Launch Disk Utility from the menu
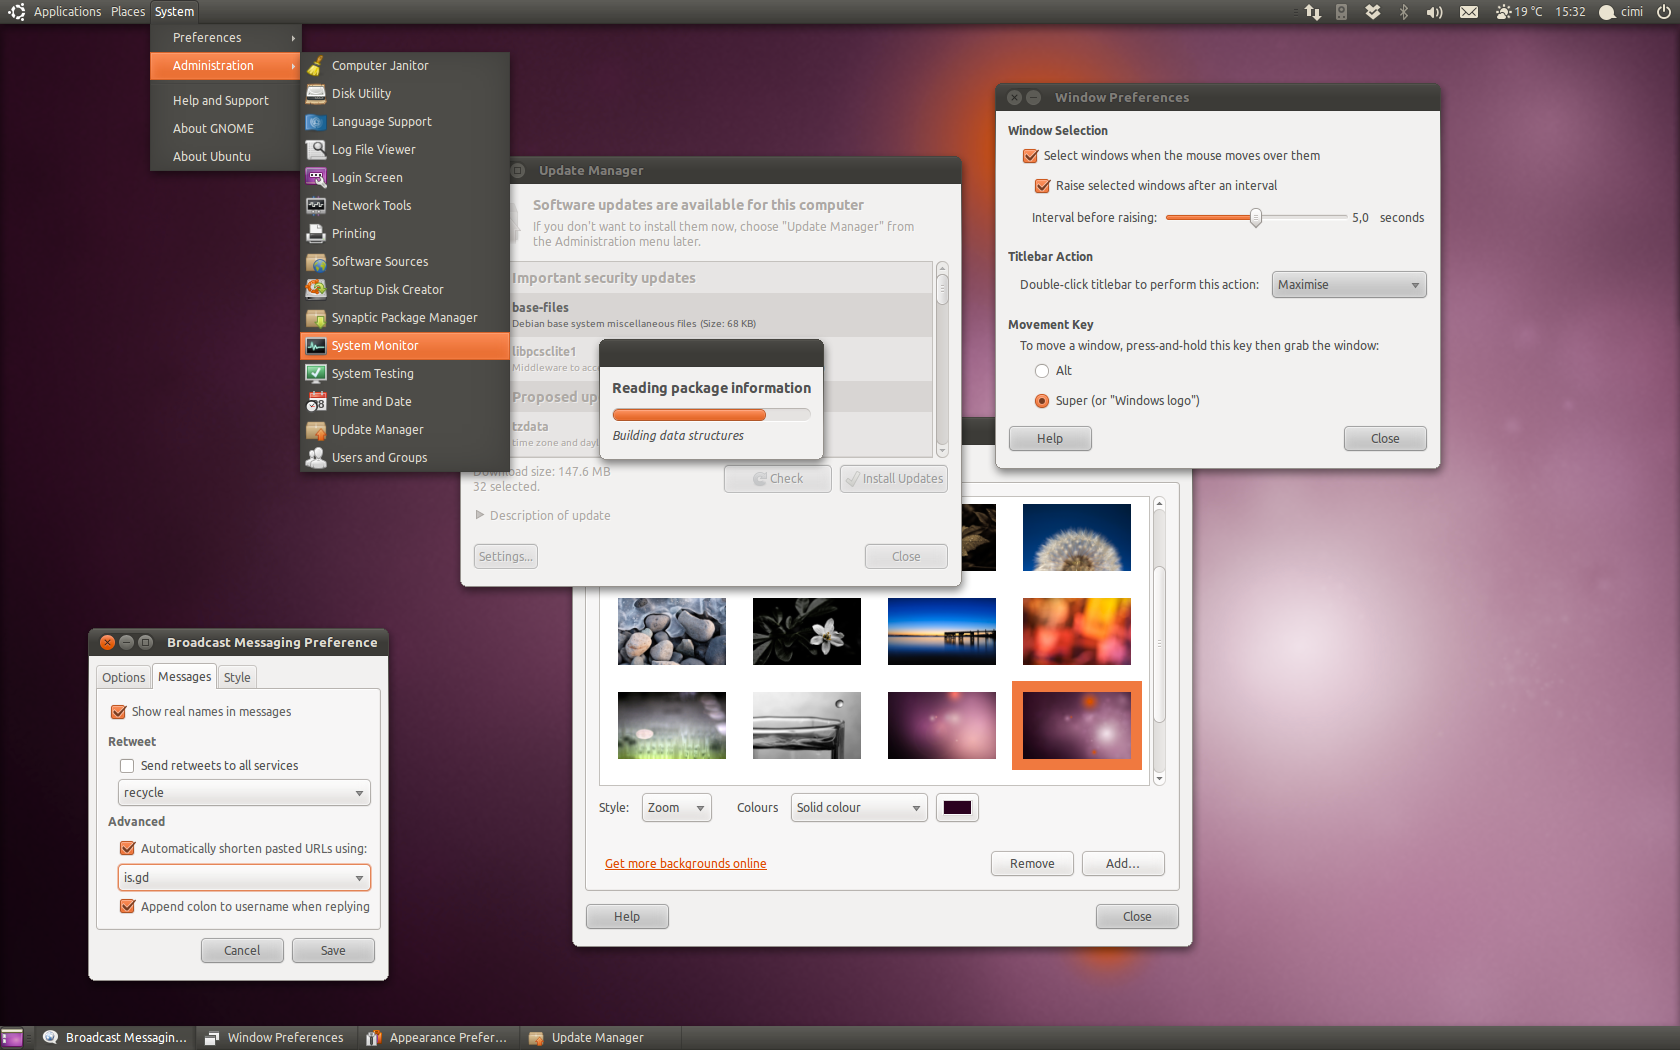 coord(361,94)
